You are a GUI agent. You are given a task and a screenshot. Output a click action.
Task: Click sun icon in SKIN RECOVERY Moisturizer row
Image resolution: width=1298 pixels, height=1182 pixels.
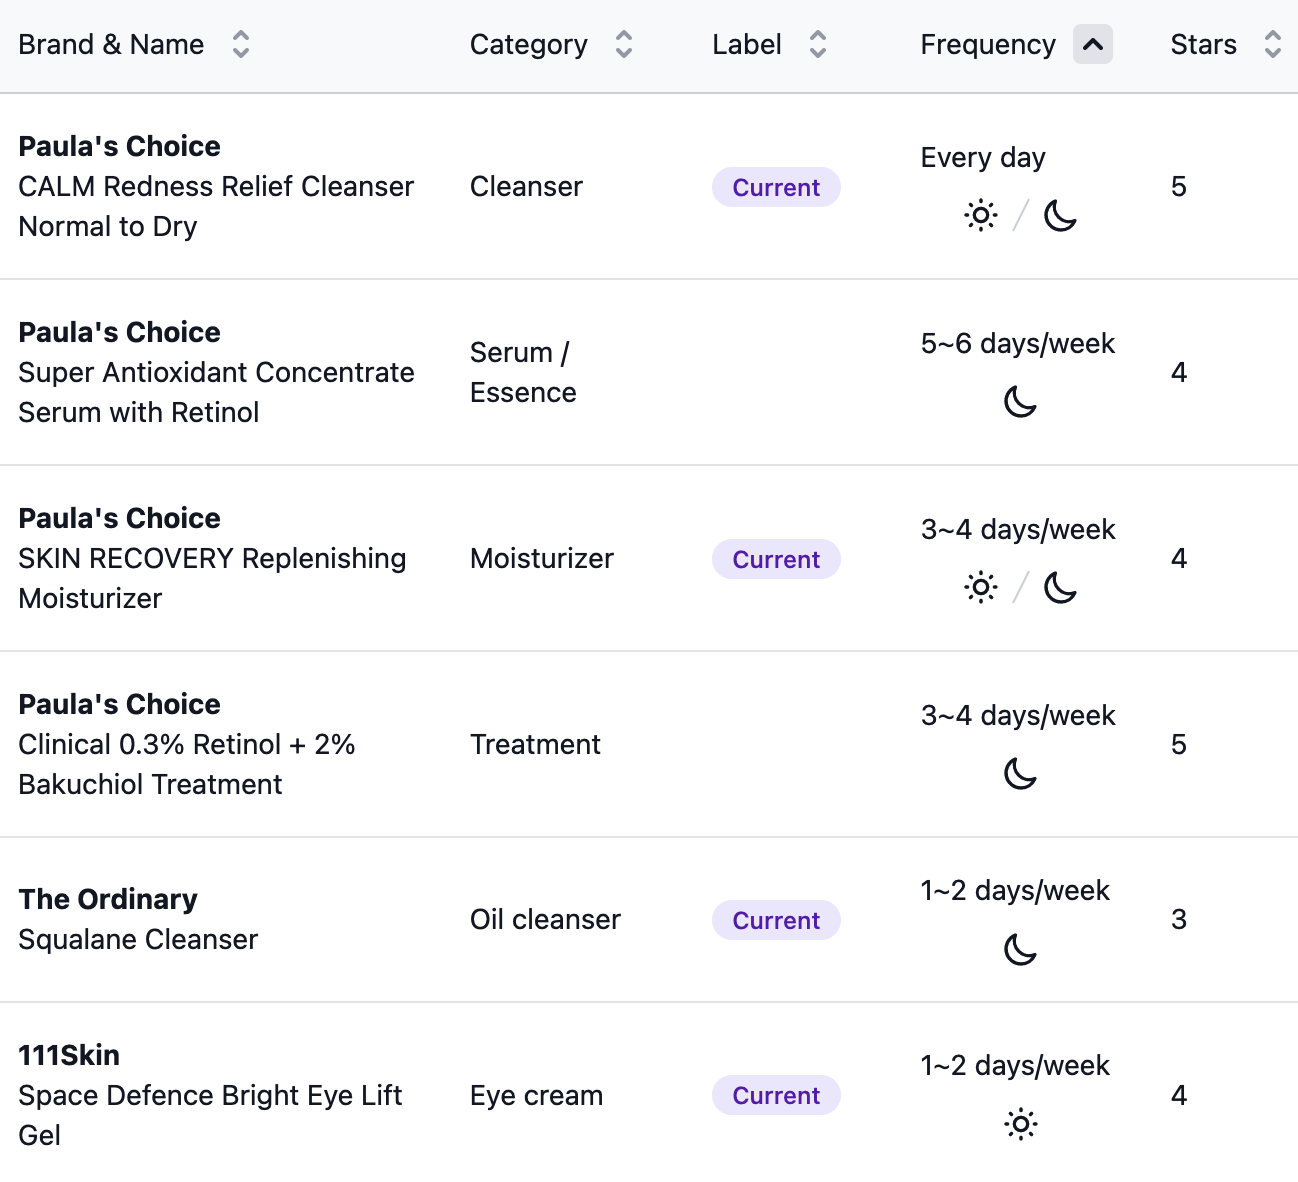pyautogui.click(x=981, y=587)
